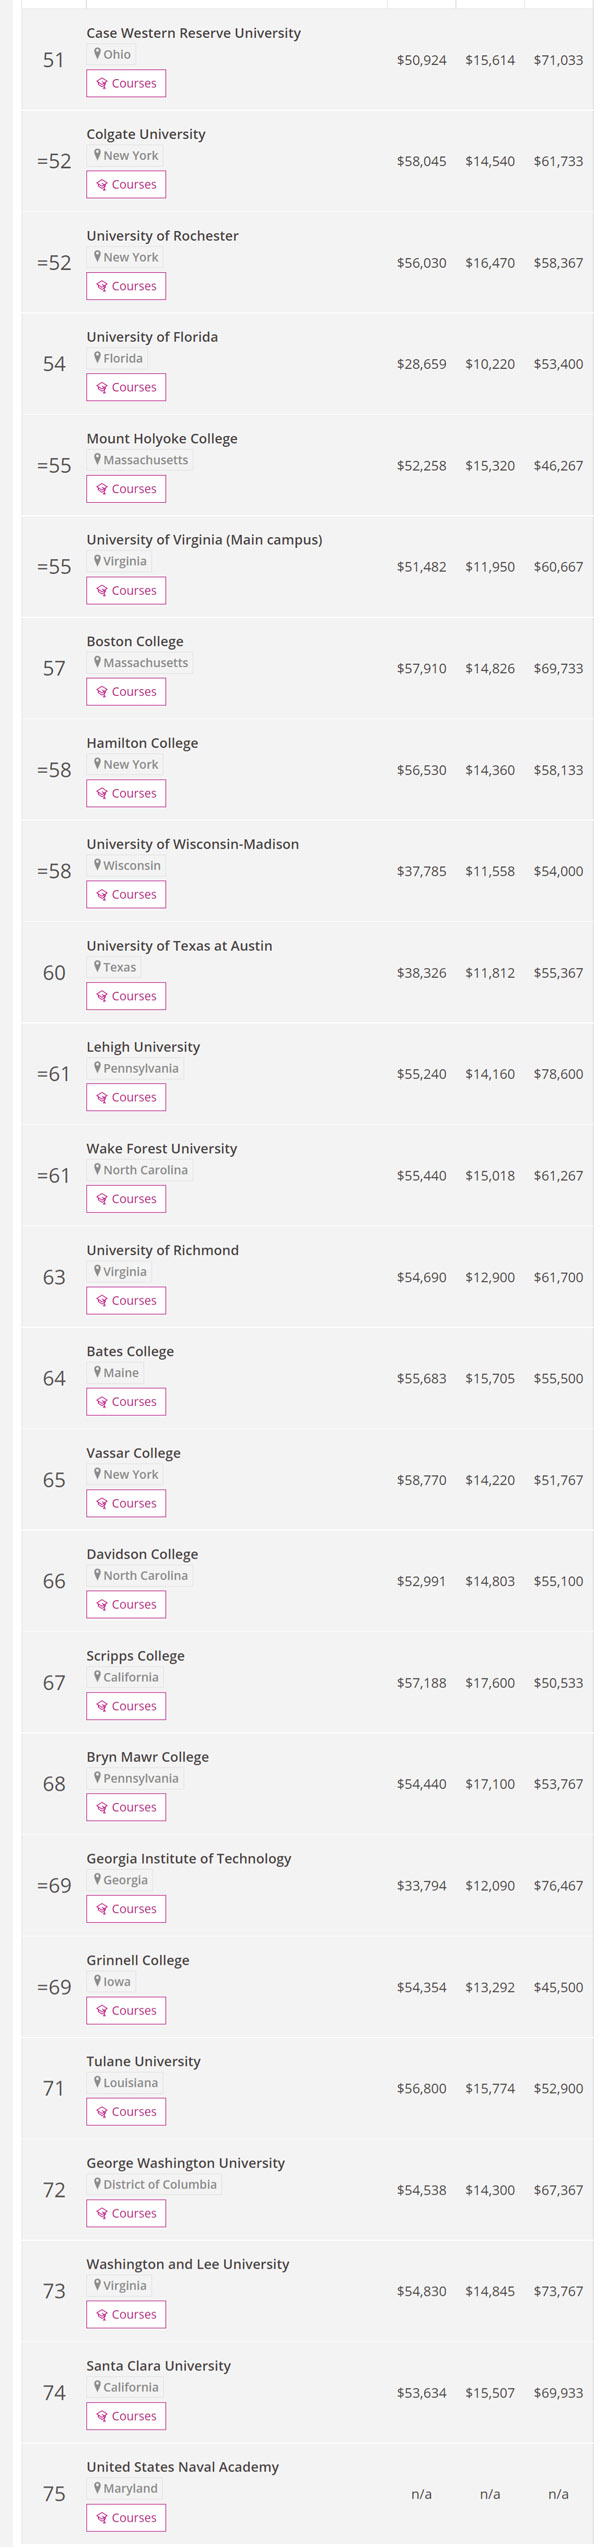
Task: Click location pin icon beside Wisconsin
Action: click(x=97, y=865)
